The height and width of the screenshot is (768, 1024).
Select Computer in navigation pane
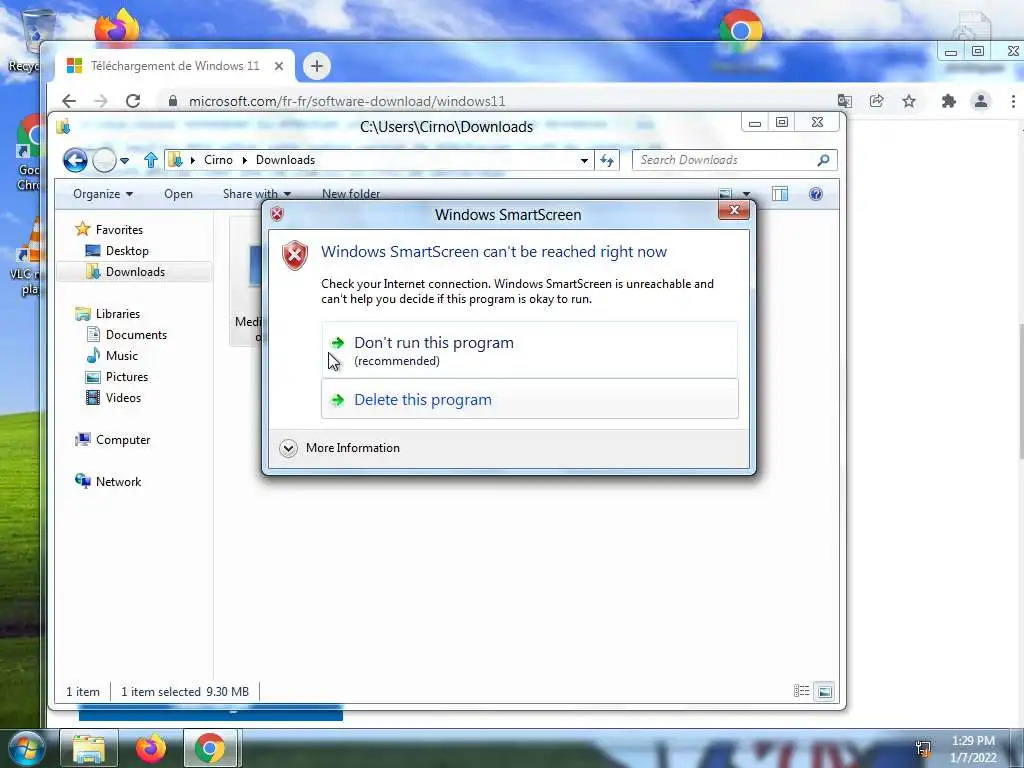123,440
